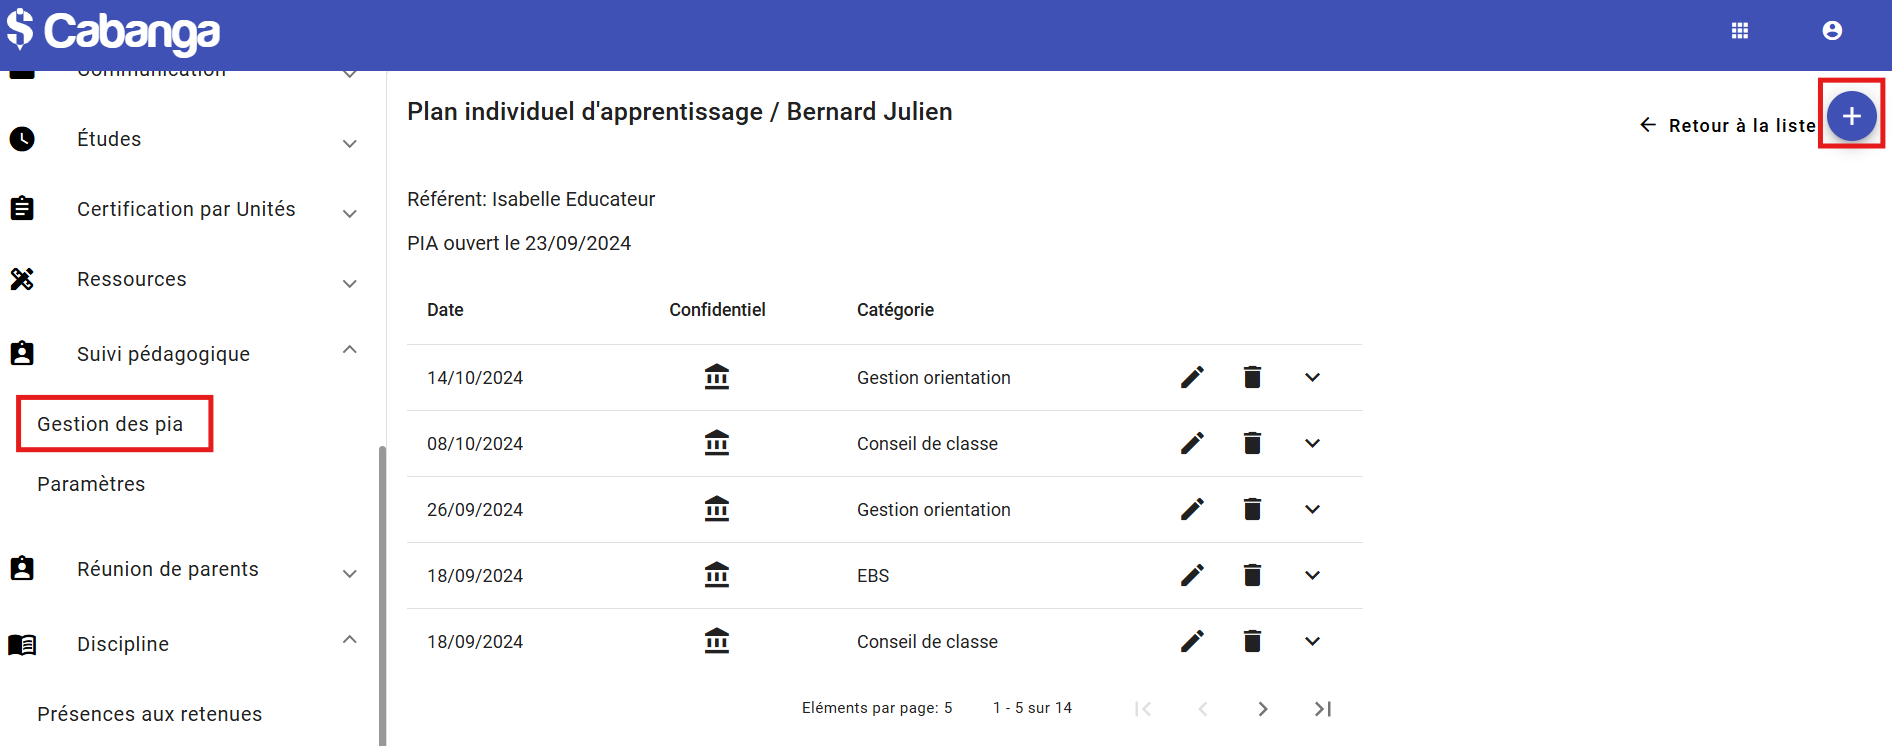Image resolution: width=1892 pixels, height=746 pixels.
Task: Click the Certification par Unités clipboard icon
Action: click(x=22, y=208)
